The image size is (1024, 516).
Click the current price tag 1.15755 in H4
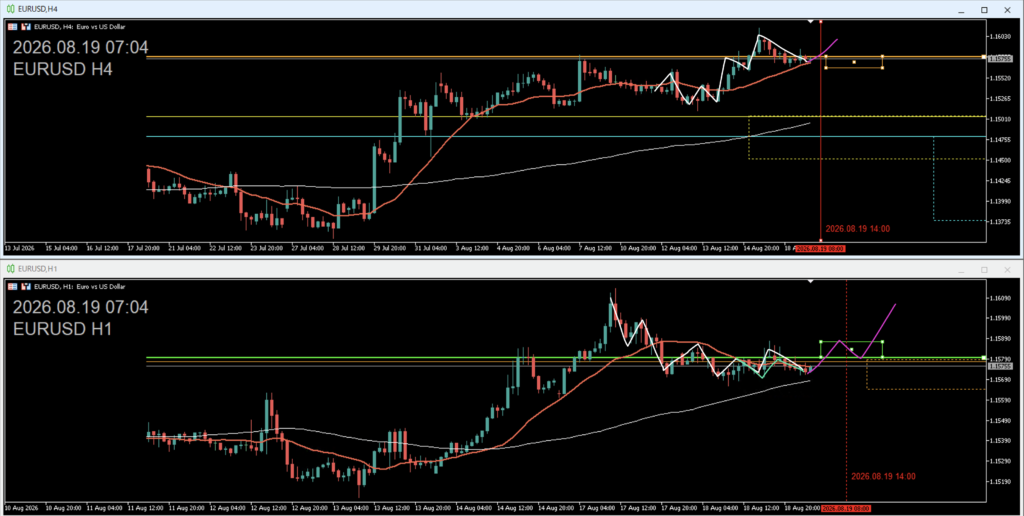click(1000, 58)
